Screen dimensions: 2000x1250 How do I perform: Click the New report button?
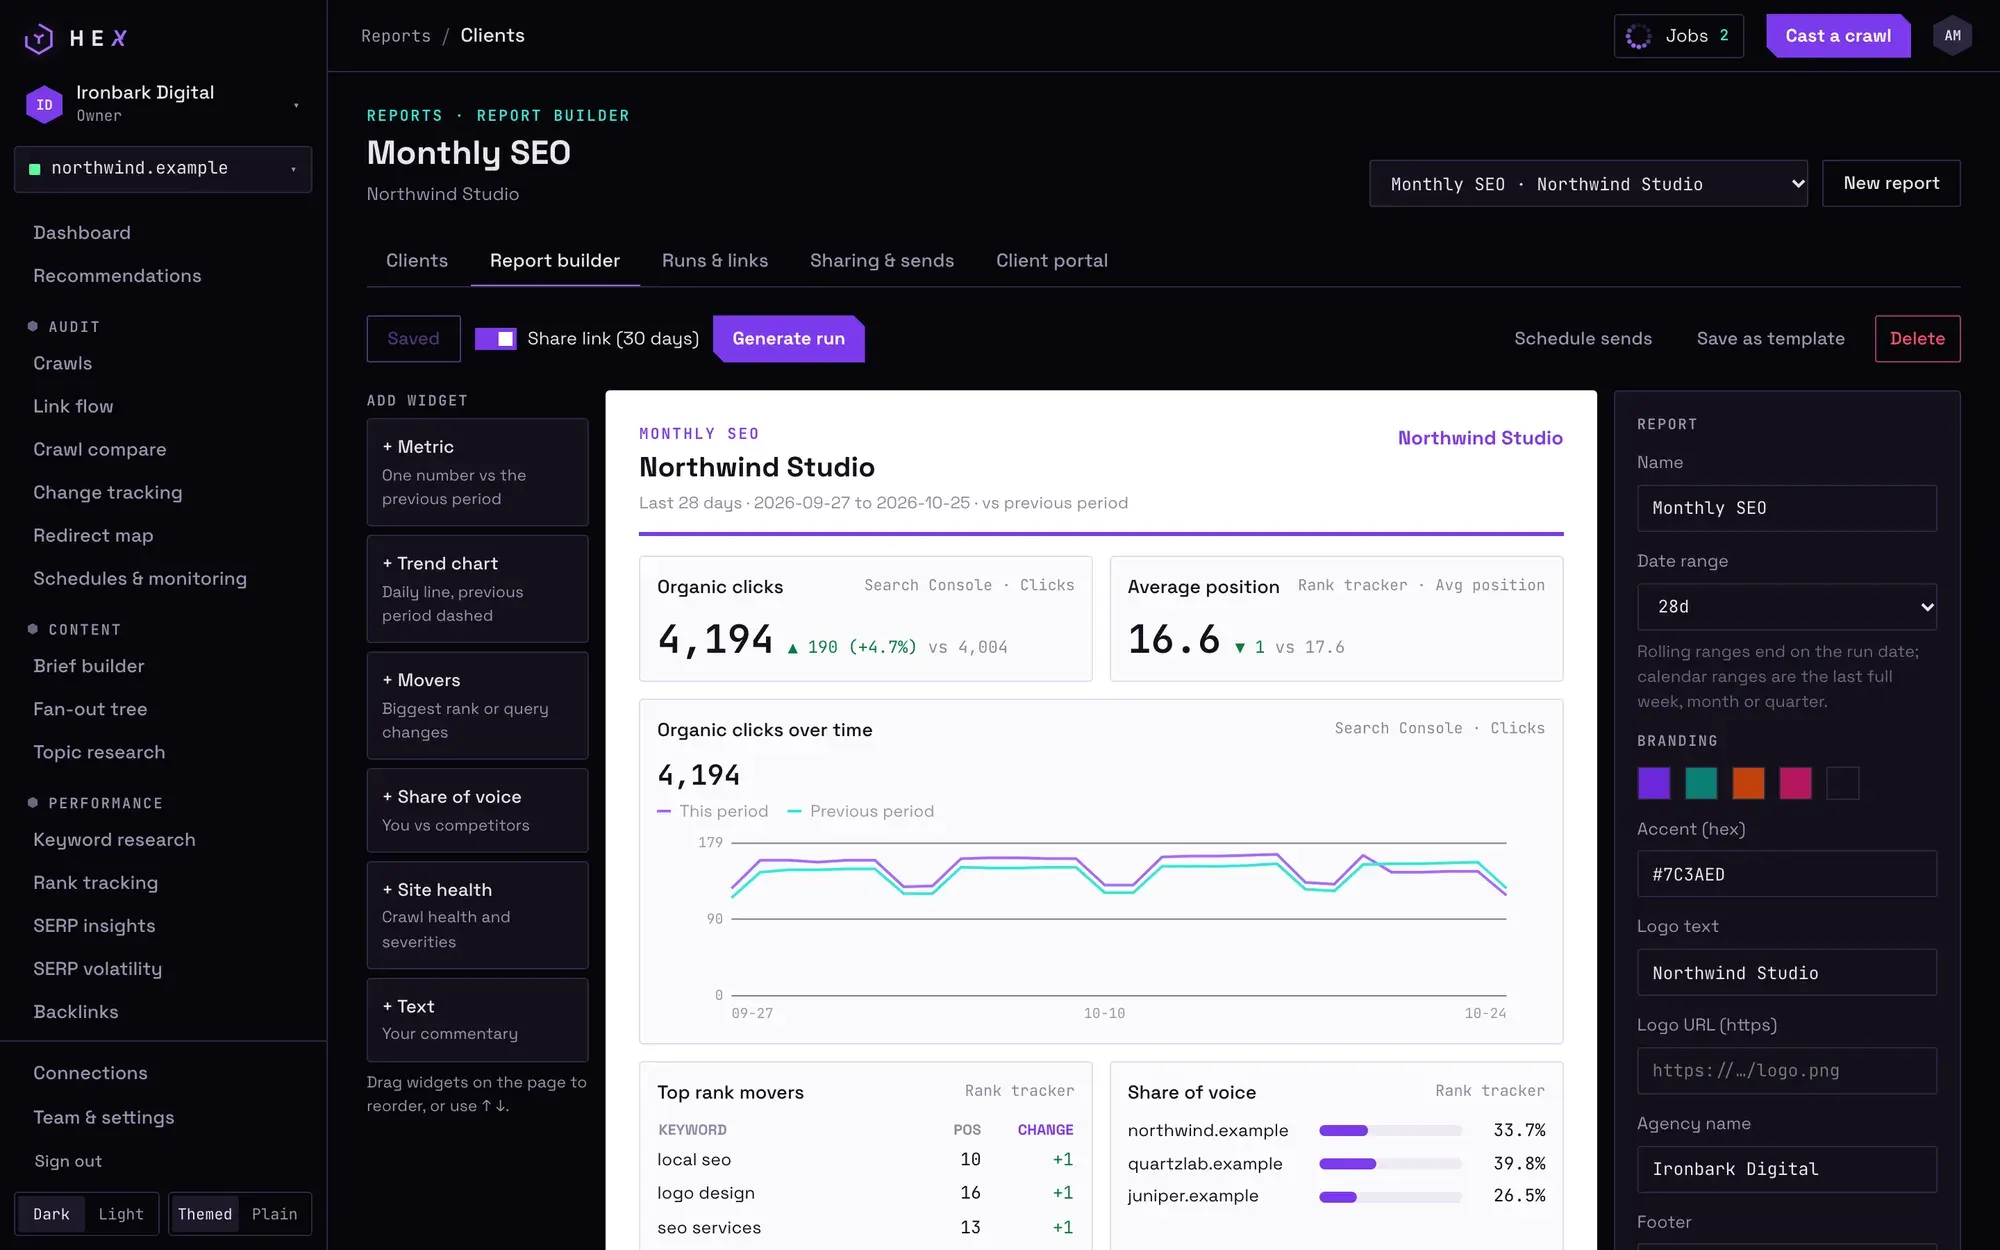click(x=1891, y=184)
